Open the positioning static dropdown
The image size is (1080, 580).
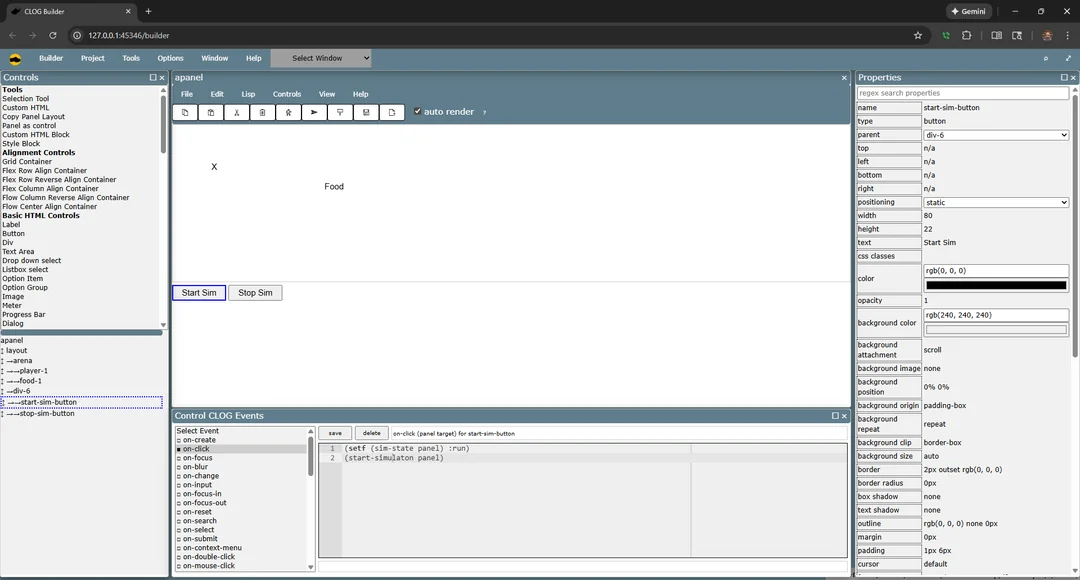[995, 202]
